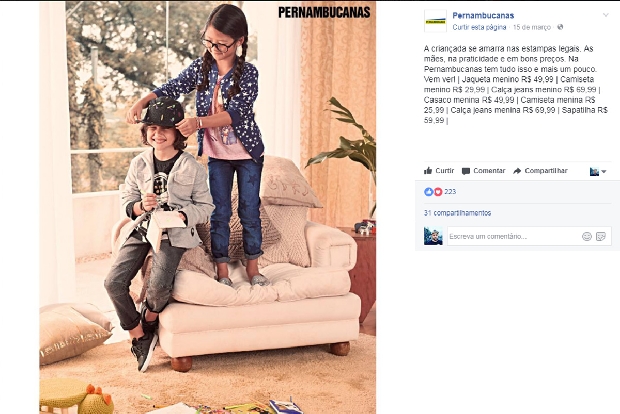View the 31 compartilhamentos list

(x=457, y=213)
